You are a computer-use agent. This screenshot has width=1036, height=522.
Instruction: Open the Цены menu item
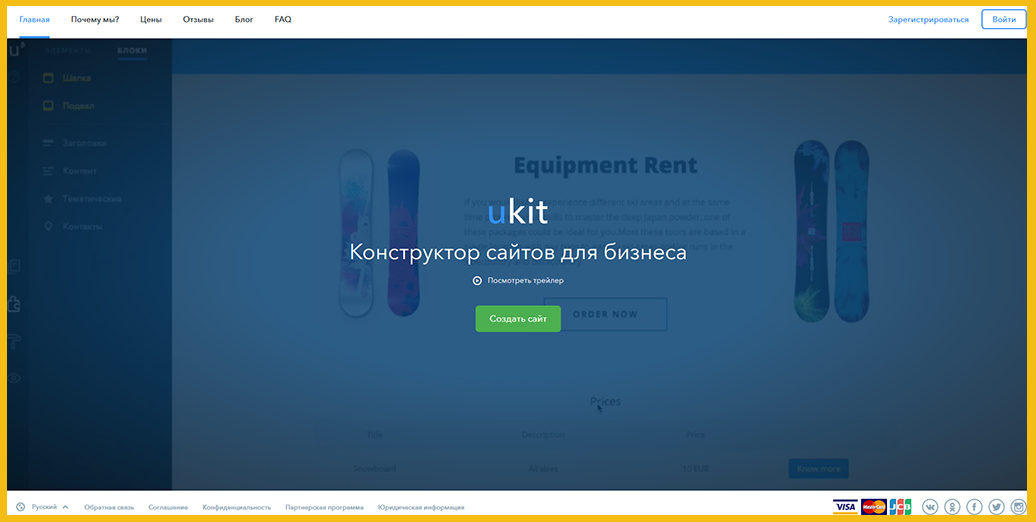pyautogui.click(x=151, y=20)
